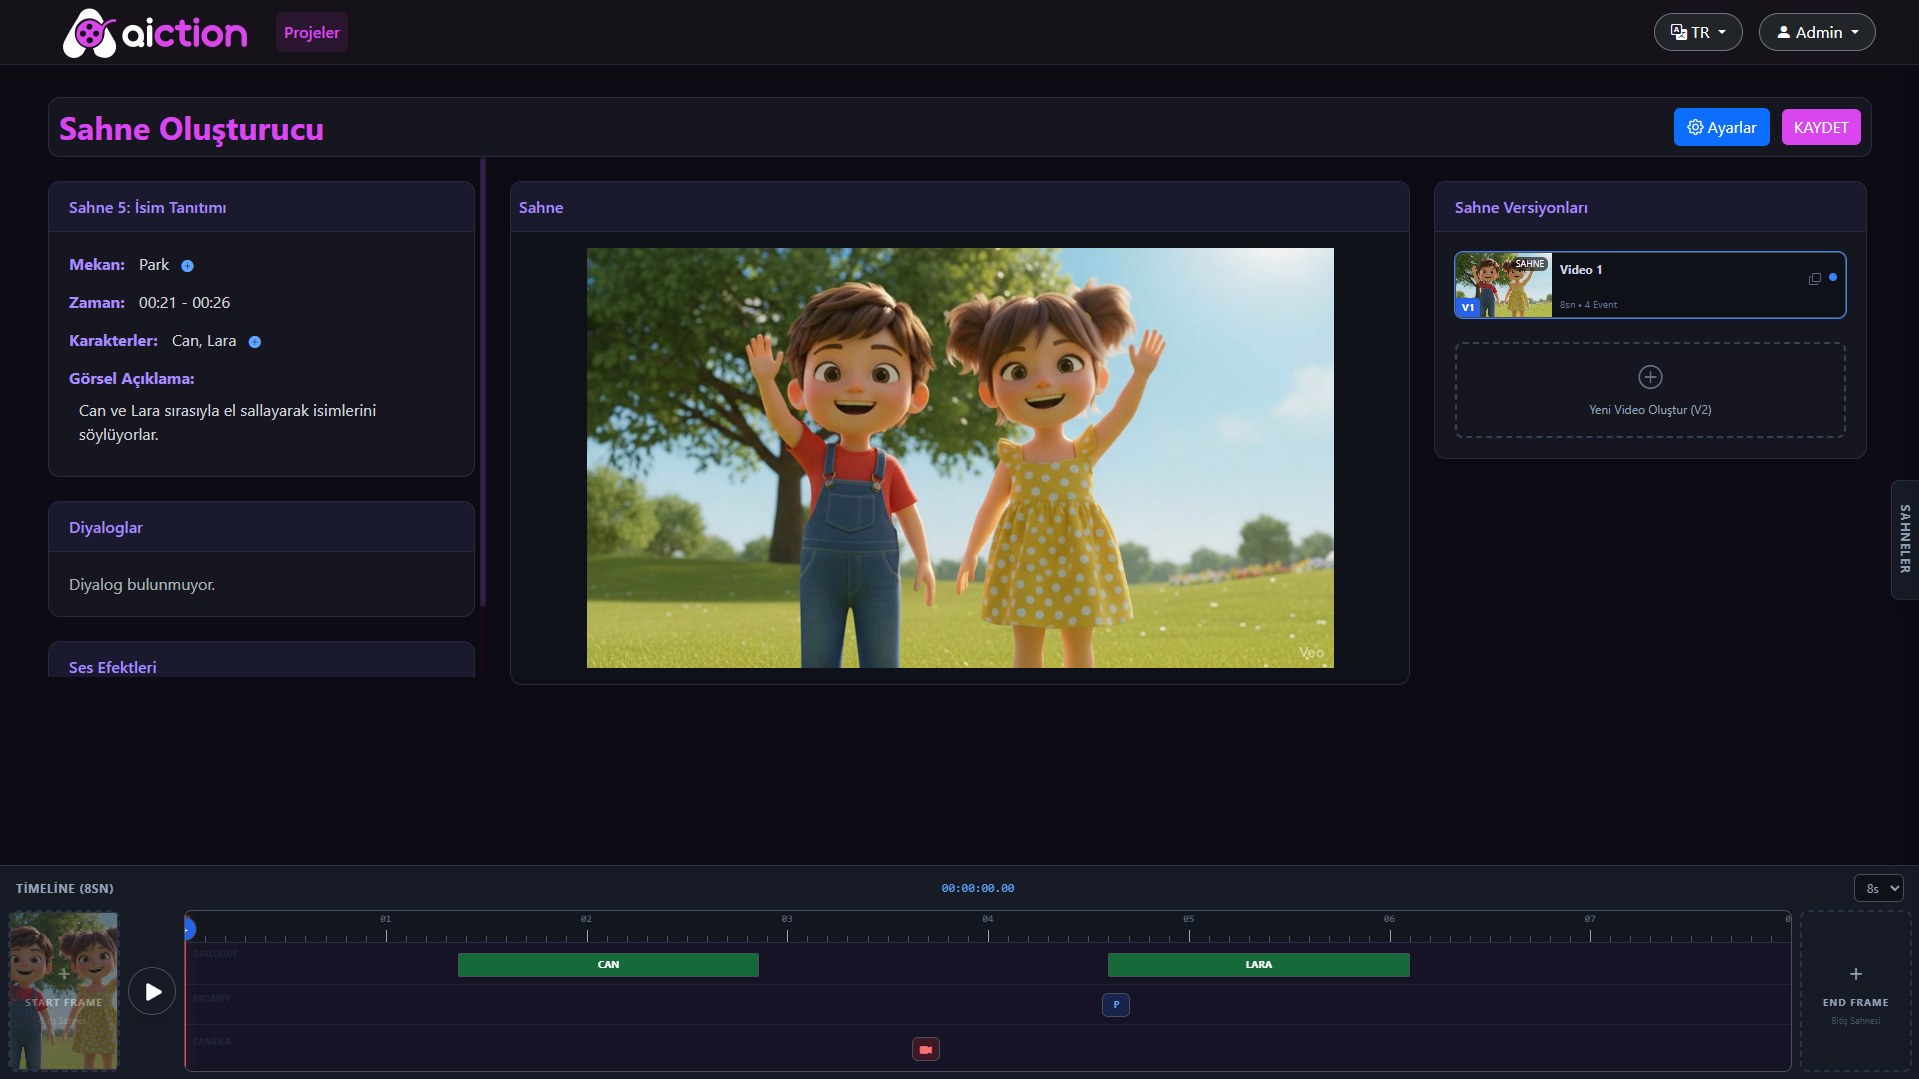This screenshot has width=1919, height=1079.
Task: Add an end frame with plus icon
Action: click(x=1855, y=974)
